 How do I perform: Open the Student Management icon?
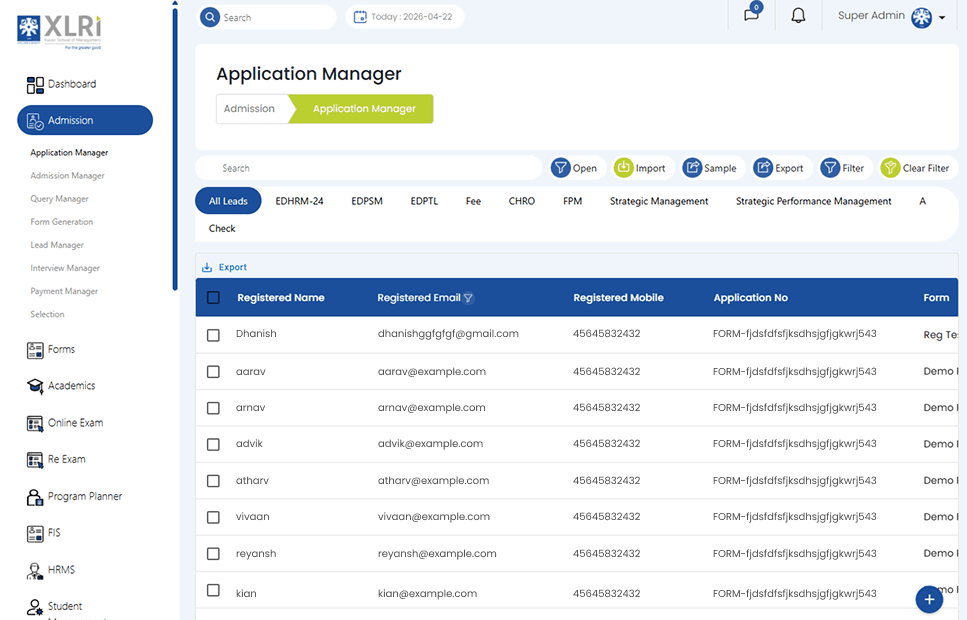click(35, 607)
